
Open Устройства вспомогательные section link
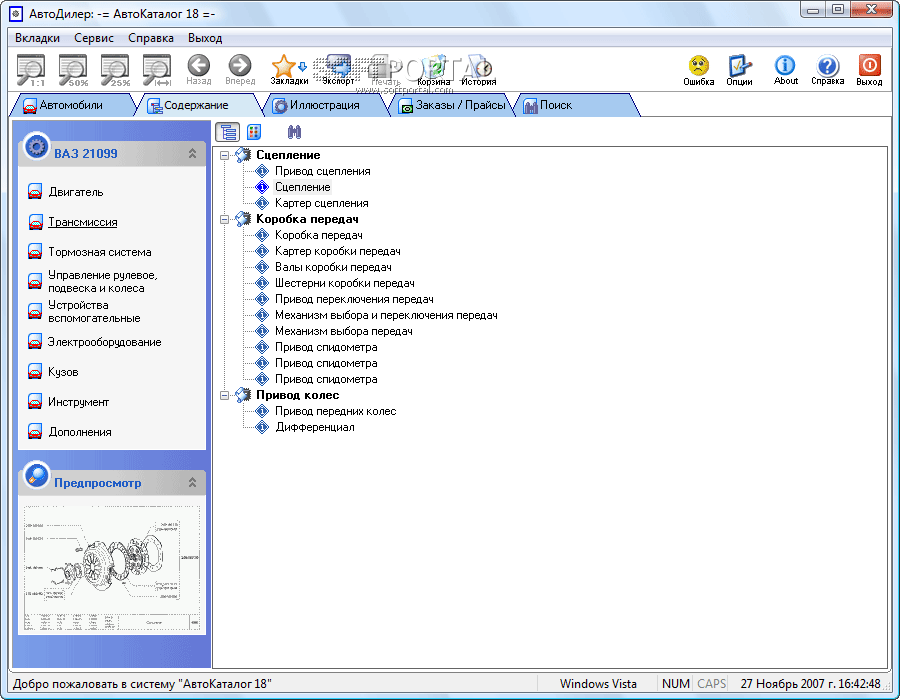94,312
